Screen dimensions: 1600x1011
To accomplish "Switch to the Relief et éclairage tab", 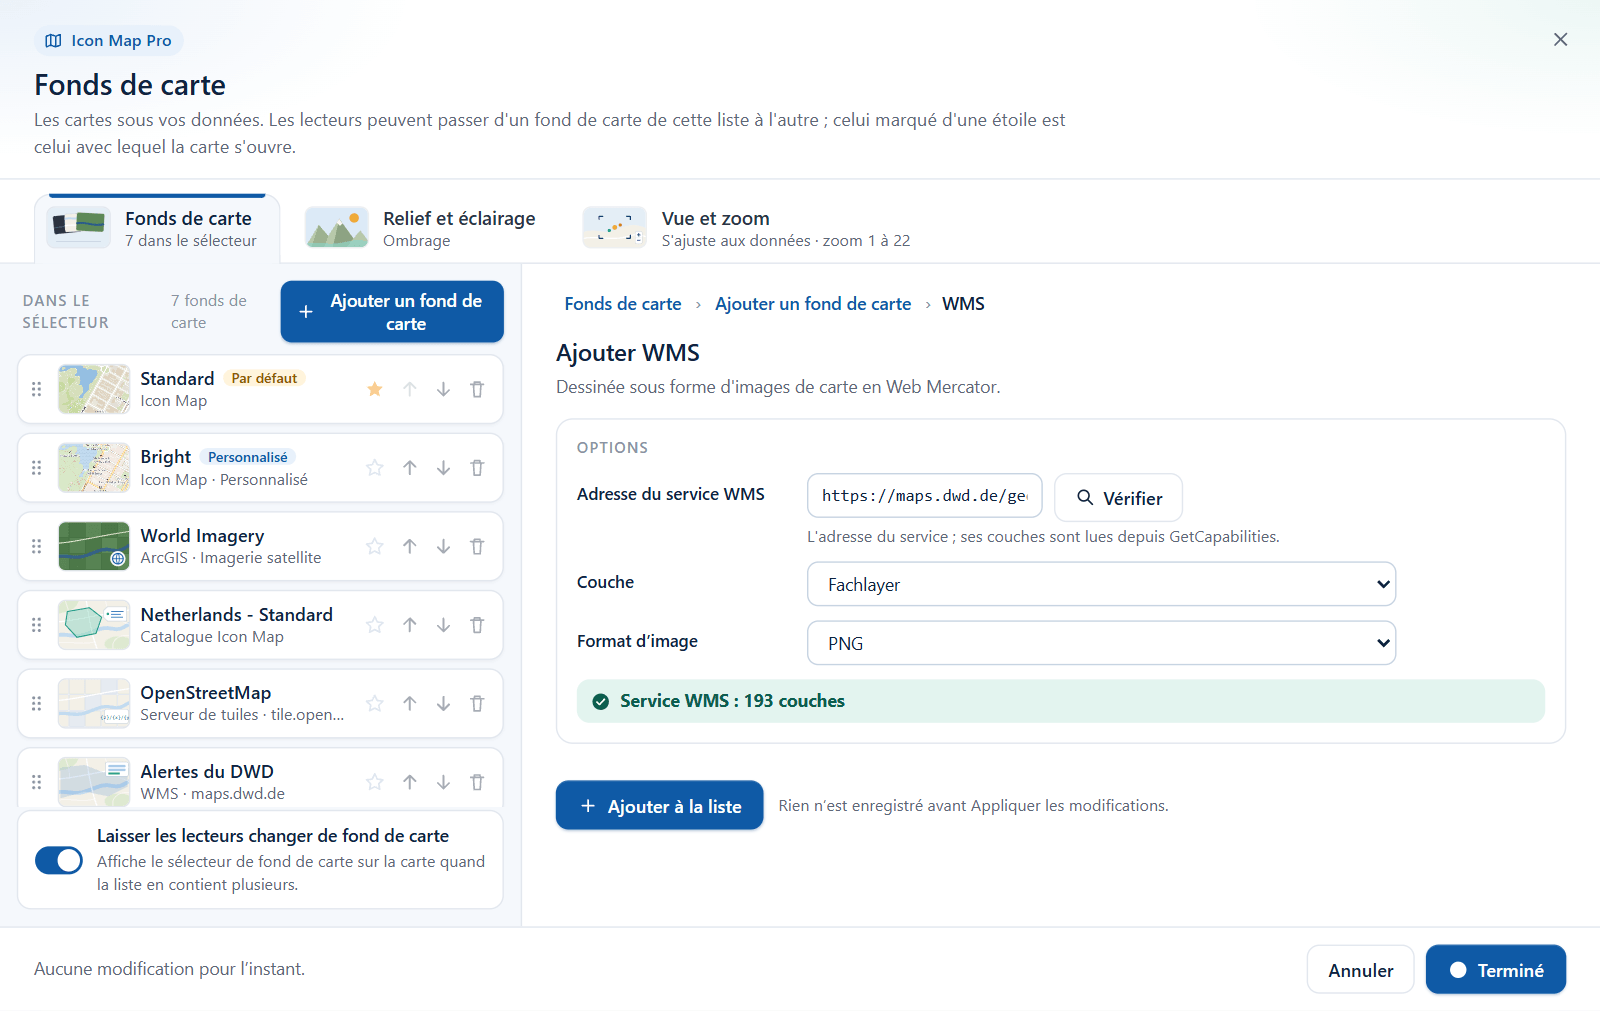I will pos(421,228).
